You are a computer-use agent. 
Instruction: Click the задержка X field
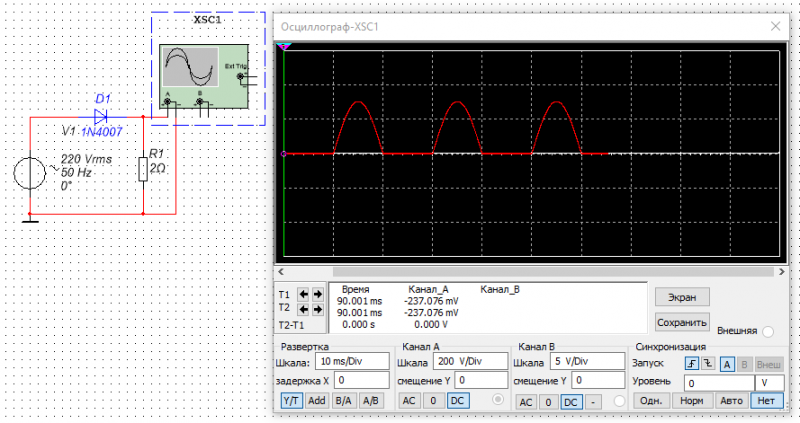(362, 380)
